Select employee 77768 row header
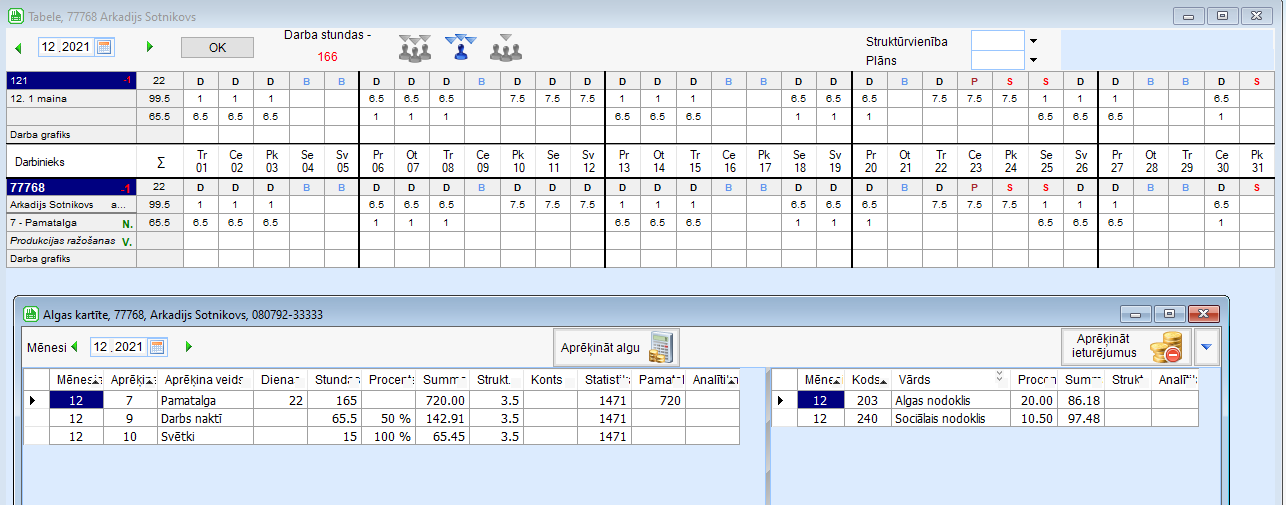 pos(70,186)
